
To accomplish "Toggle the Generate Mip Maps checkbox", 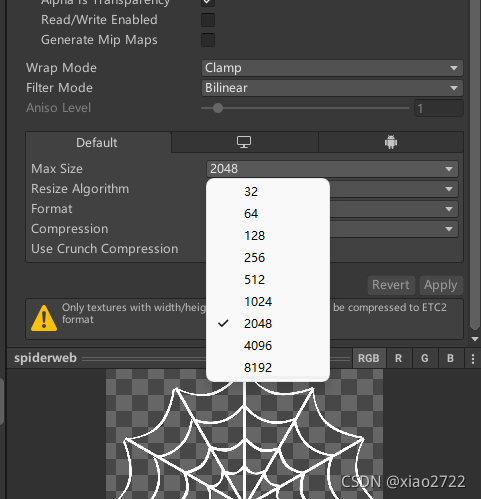I will click(208, 40).
